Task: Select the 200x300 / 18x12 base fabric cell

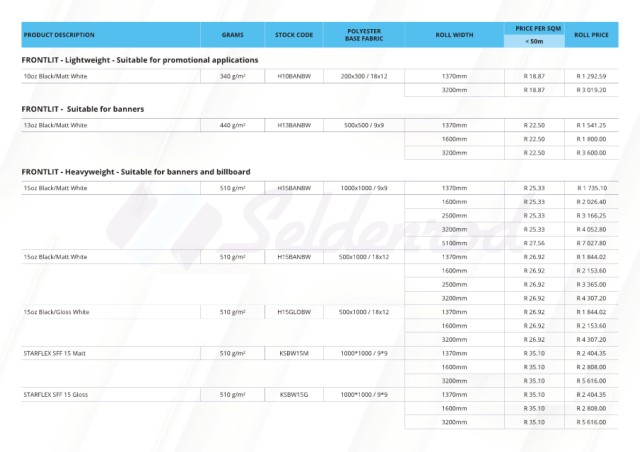Action: pos(364,76)
